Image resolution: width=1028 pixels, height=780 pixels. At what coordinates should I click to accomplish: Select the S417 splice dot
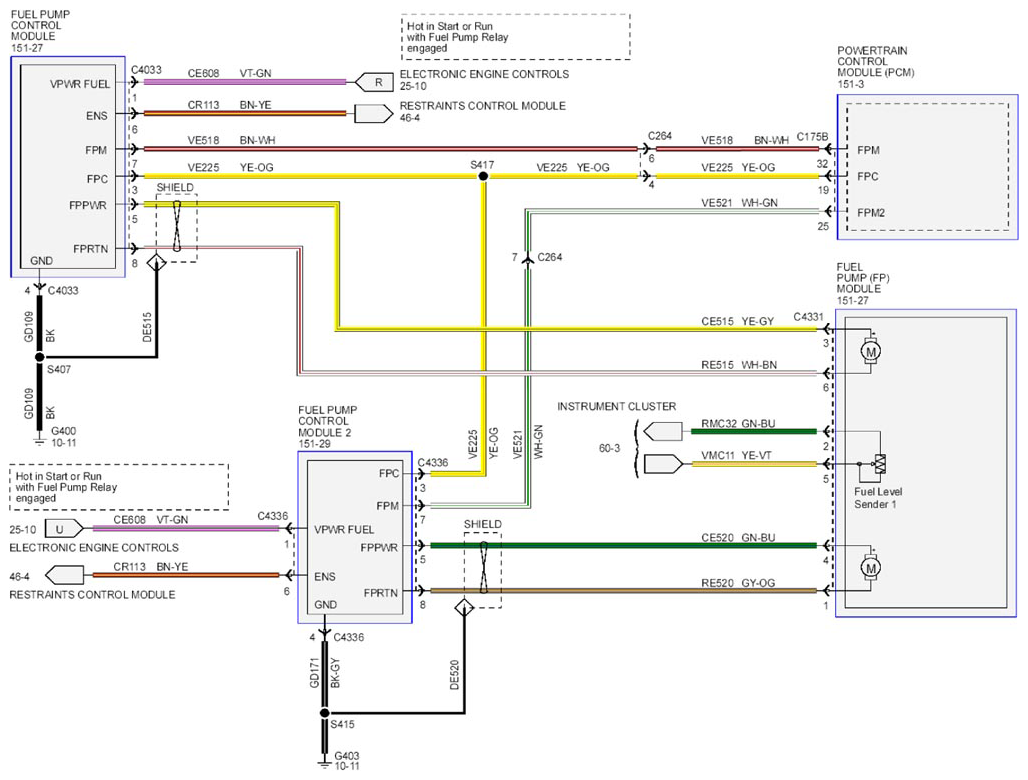pos(483,176)
